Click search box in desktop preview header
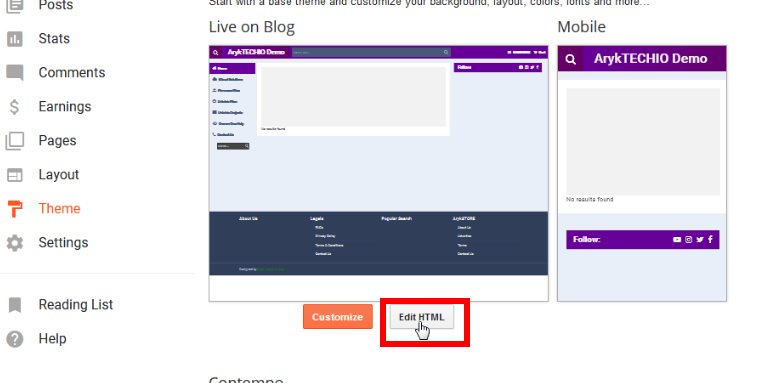The width and height of the screenshot is (778, 383). click(x=371, y=52)
